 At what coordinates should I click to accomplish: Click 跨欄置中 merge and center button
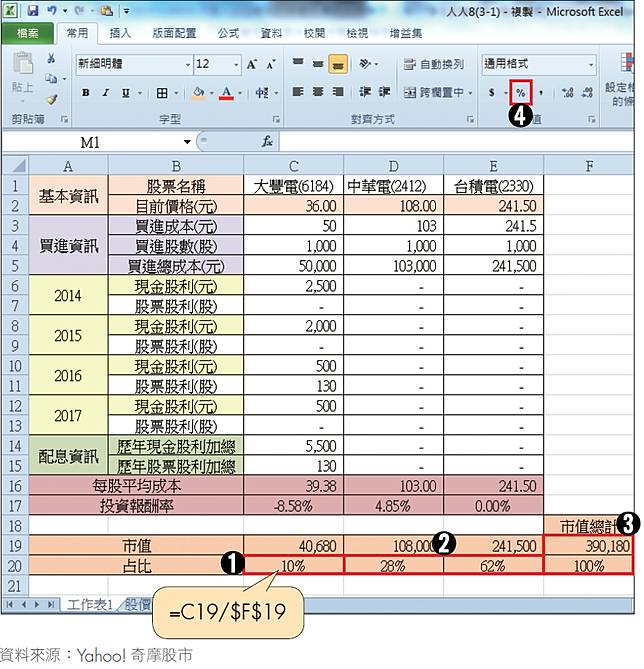434,92
